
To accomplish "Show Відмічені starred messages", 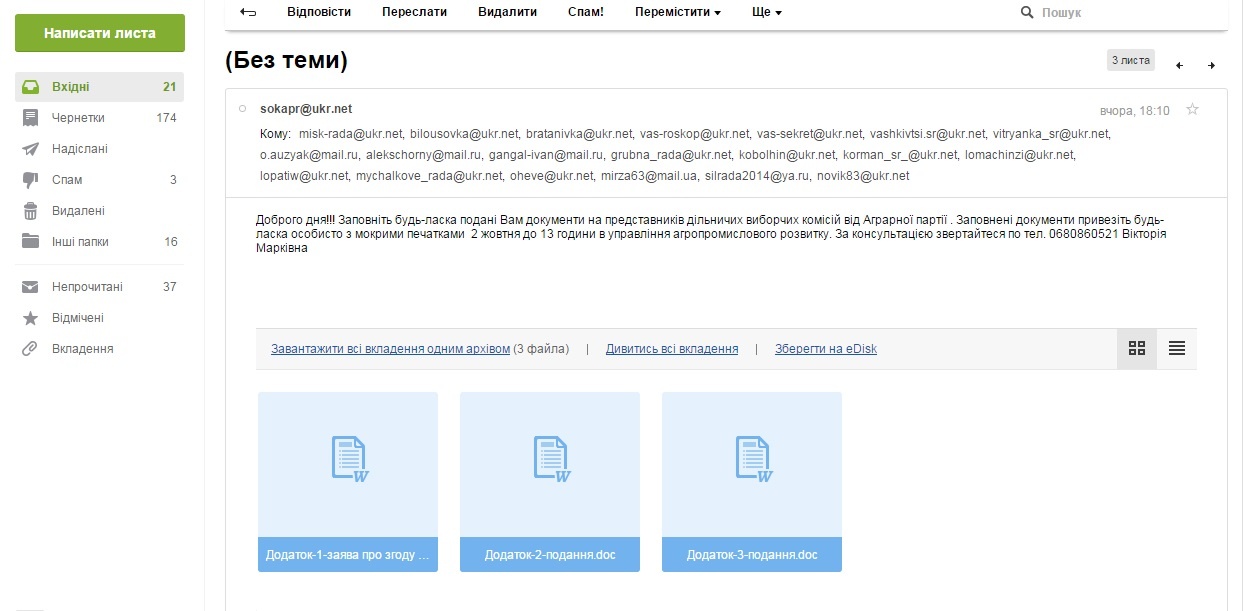I will click(77, 318).
